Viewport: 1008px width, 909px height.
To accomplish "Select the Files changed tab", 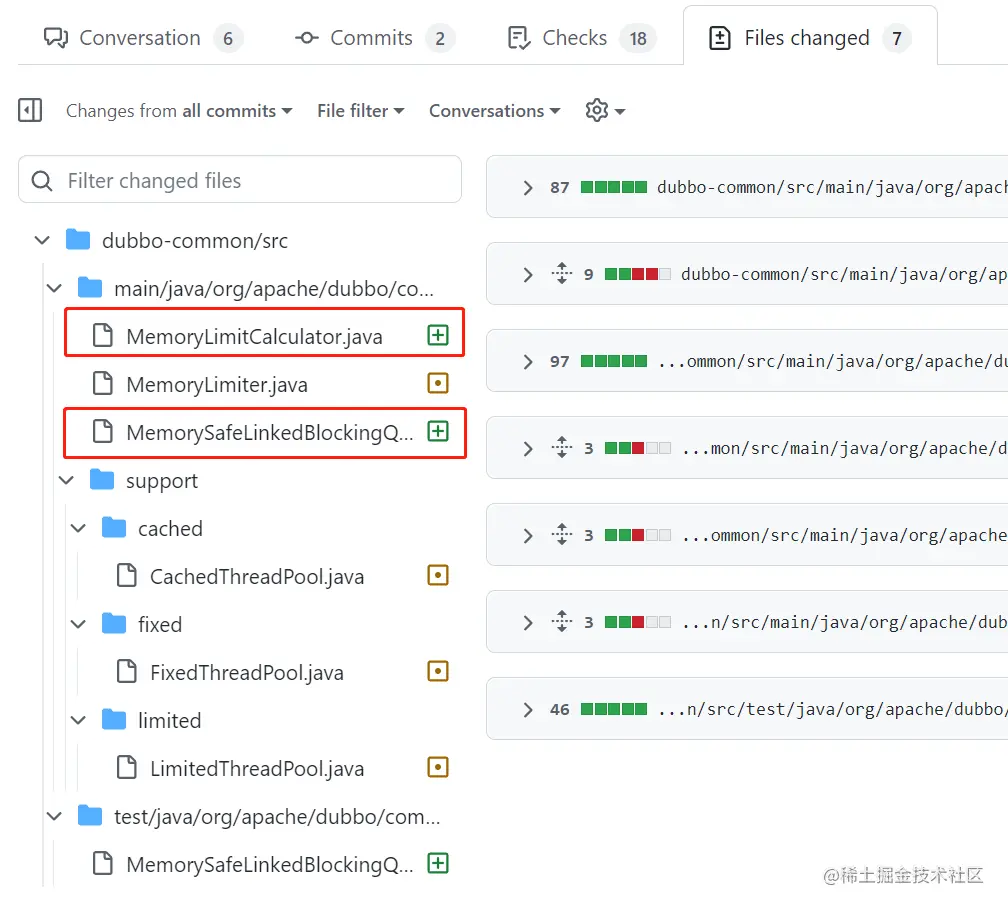I will [x=809, y=38].
